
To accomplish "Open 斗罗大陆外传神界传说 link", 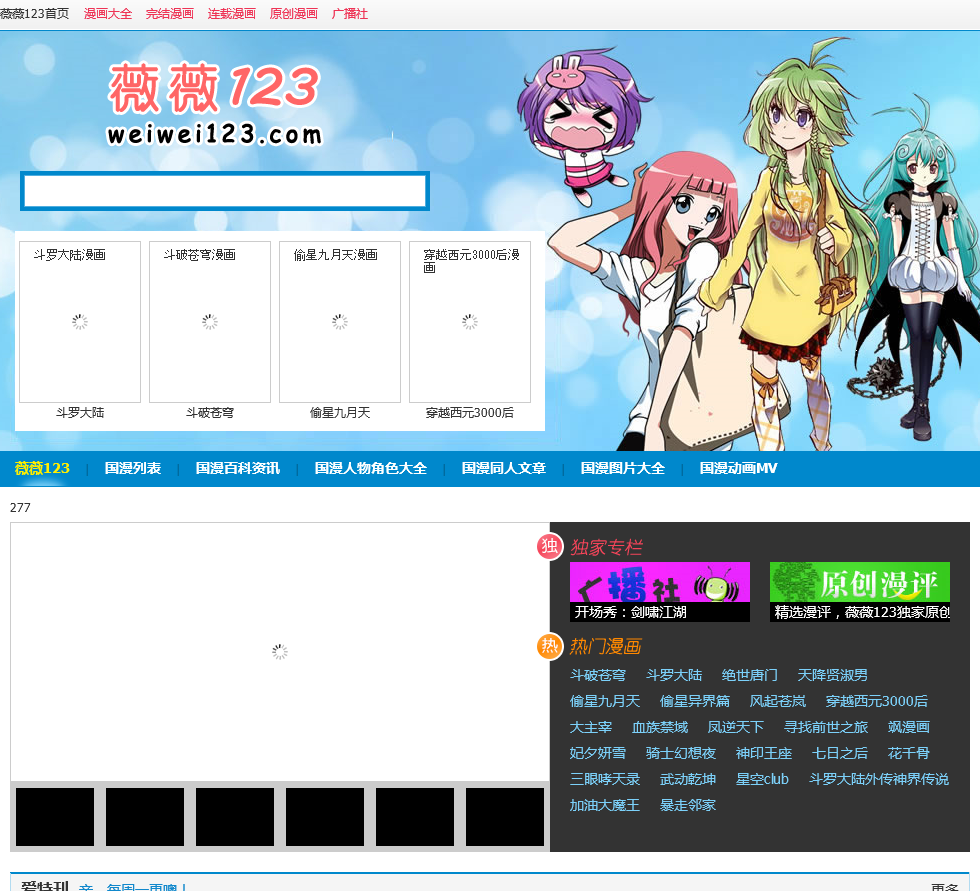I will tap(879, 779).
